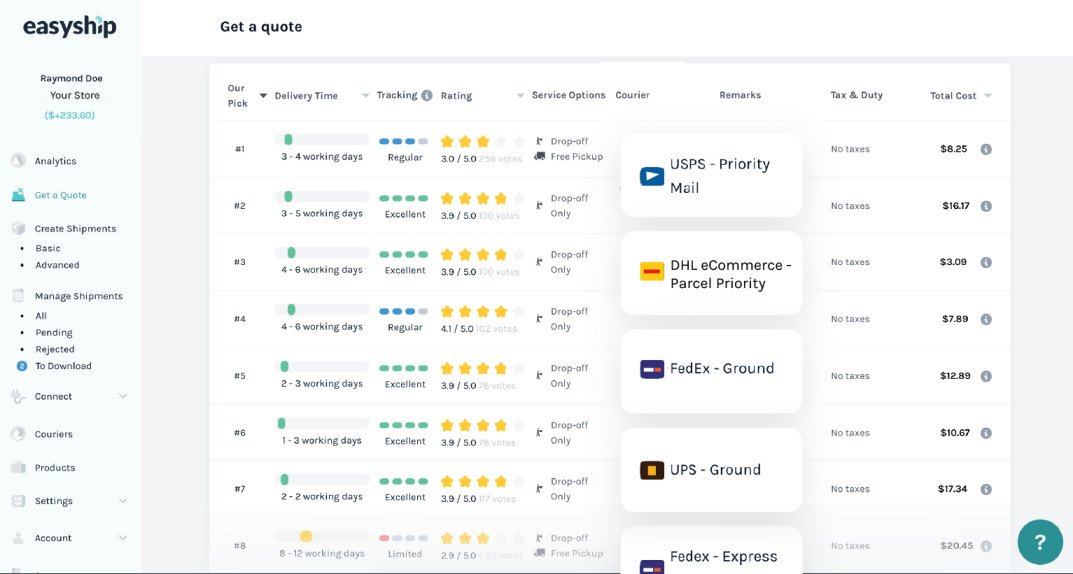Click the info icon beside $12.89 cost
This screenshot has width=1073, height=574.
point(986,376)
